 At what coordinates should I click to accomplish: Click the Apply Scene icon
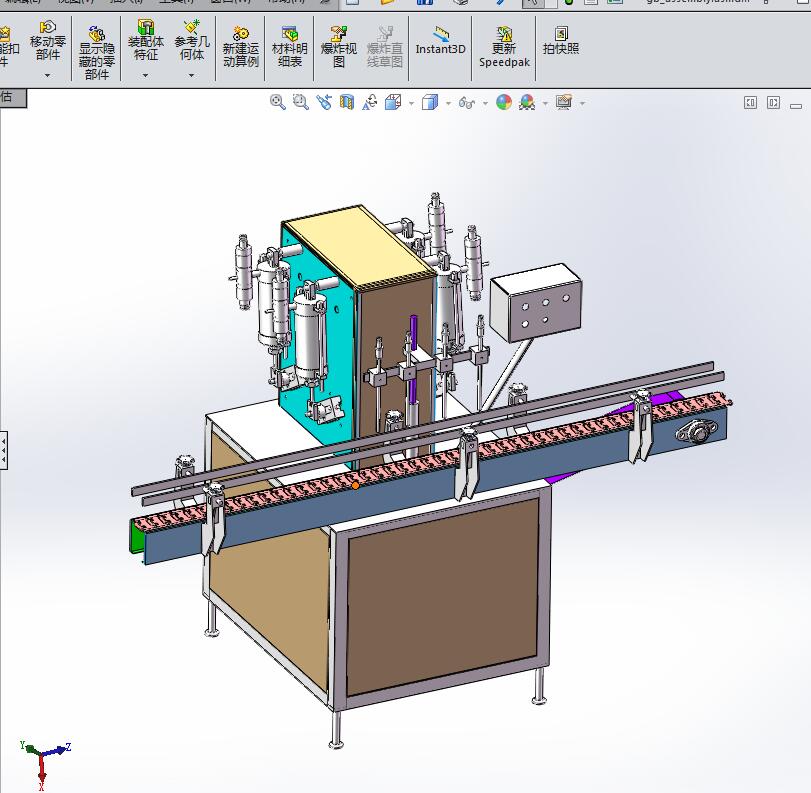pos(526,102)
